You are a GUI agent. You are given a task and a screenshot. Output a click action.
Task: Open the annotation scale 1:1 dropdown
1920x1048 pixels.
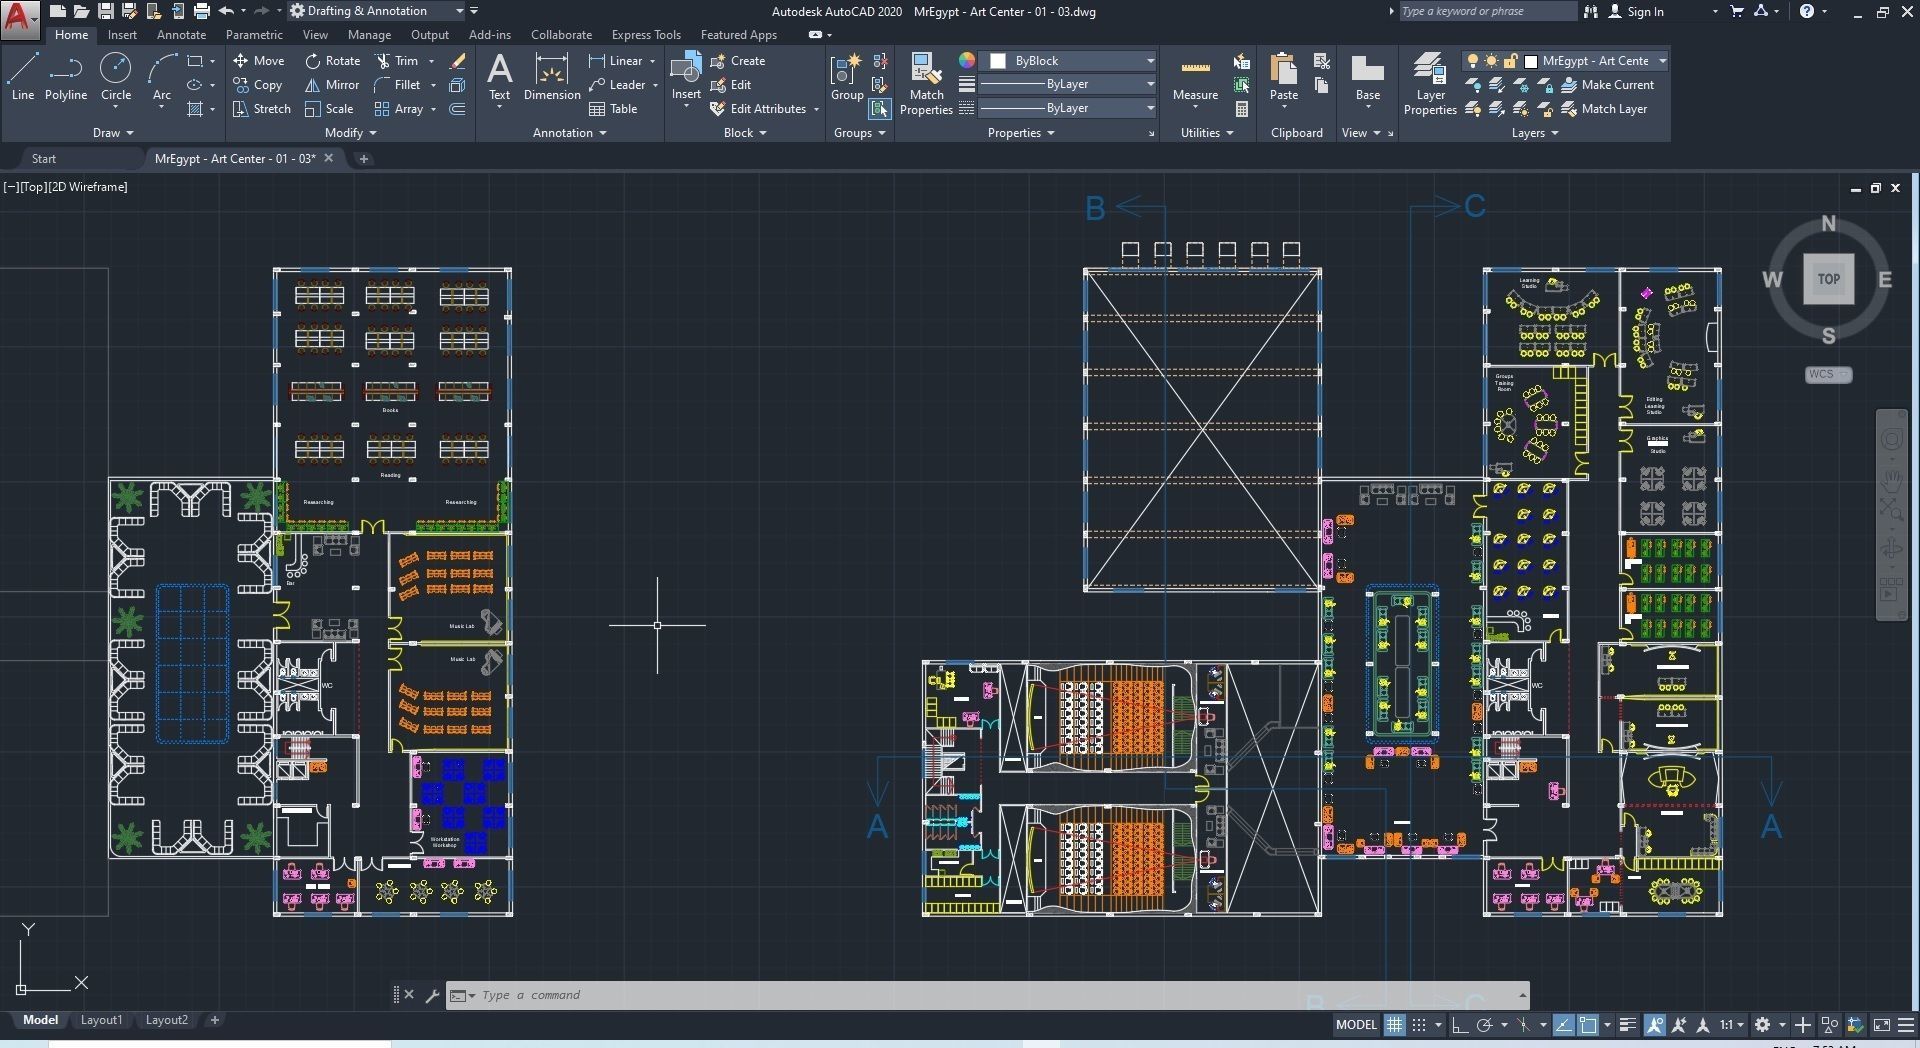click(1732, 1025)
